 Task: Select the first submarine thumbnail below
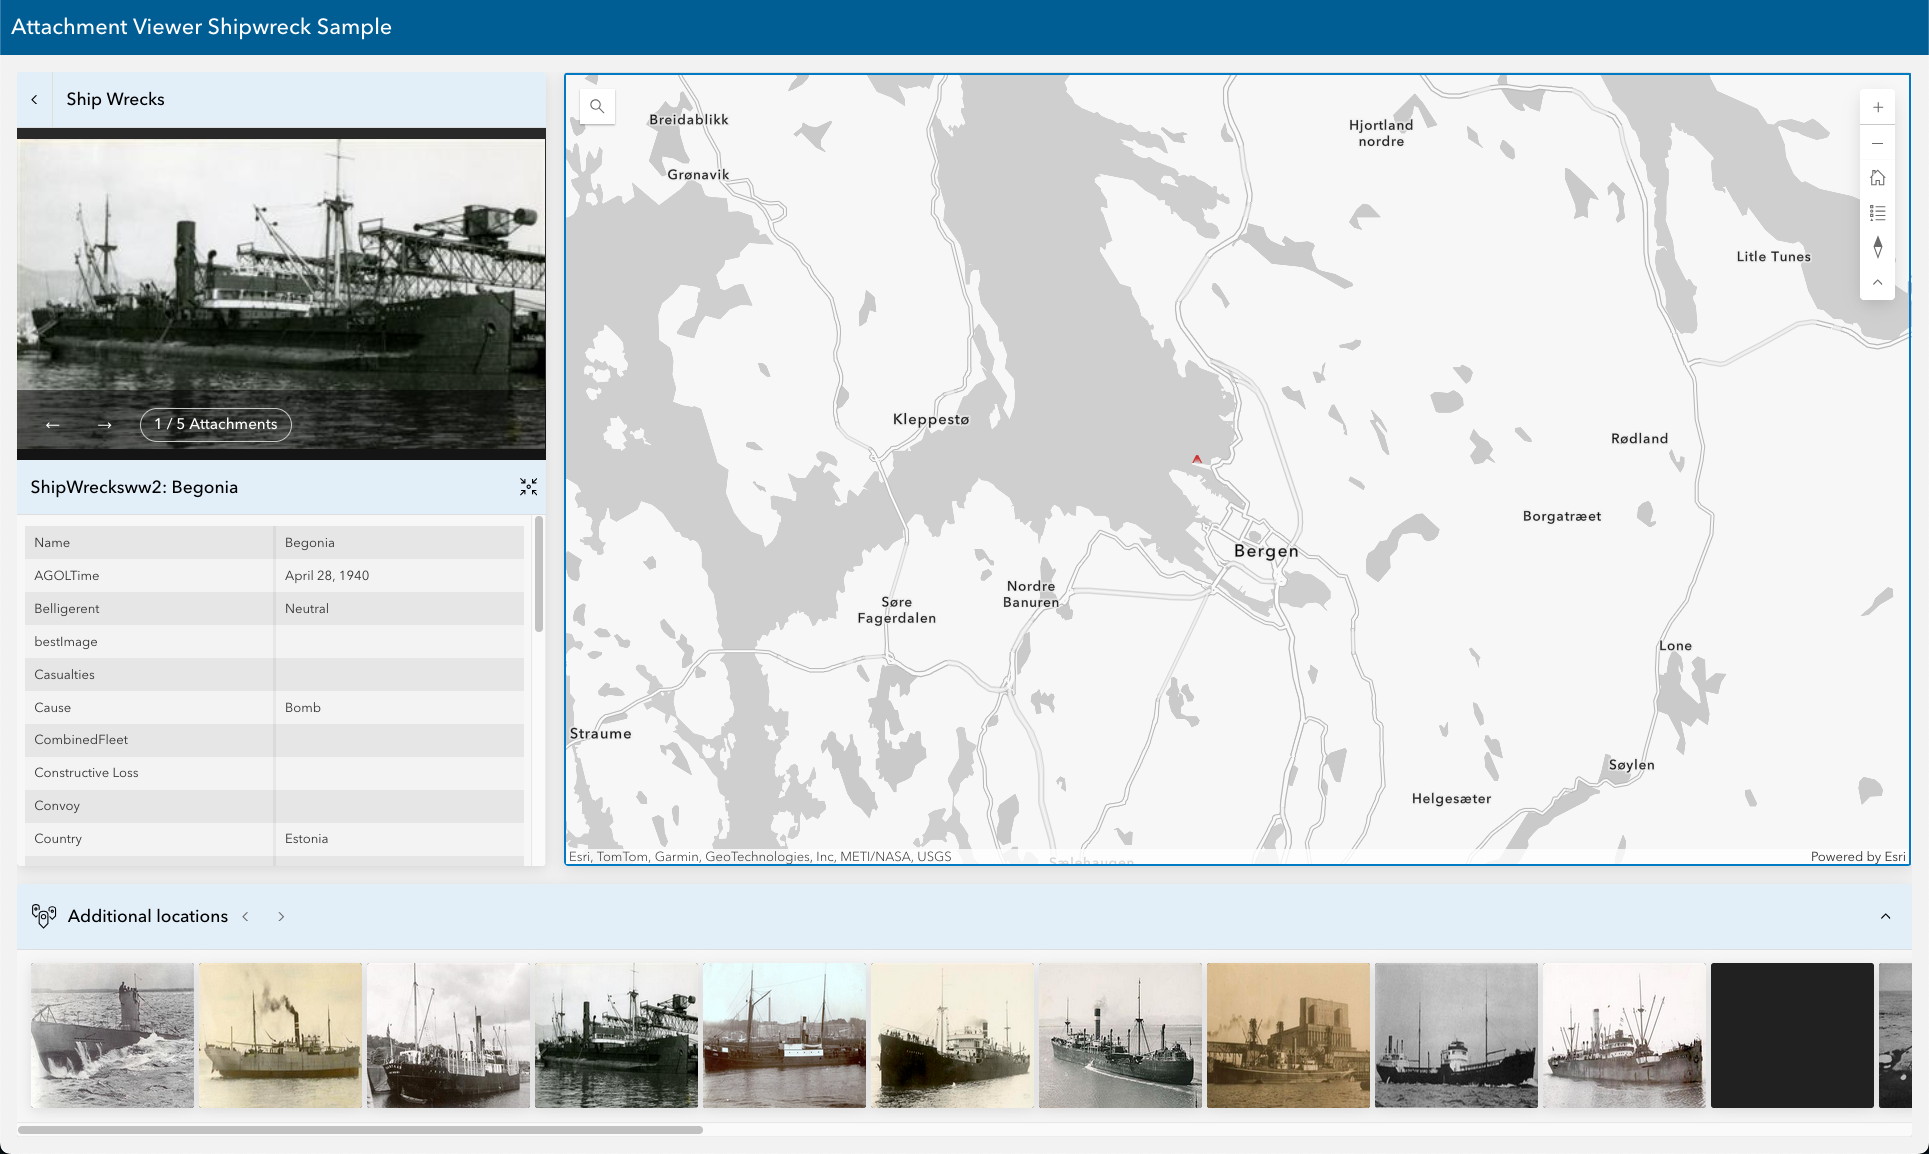tap(112, 1035)
